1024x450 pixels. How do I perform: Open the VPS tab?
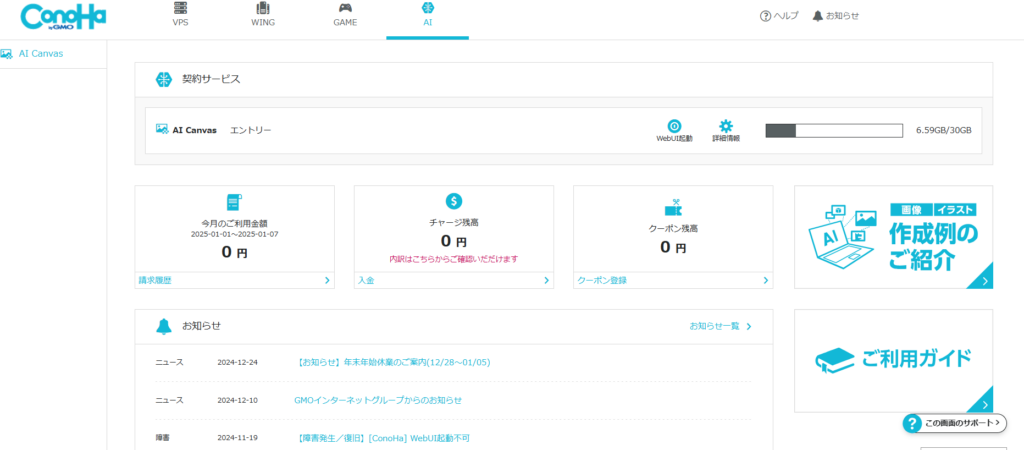point(181,15)
